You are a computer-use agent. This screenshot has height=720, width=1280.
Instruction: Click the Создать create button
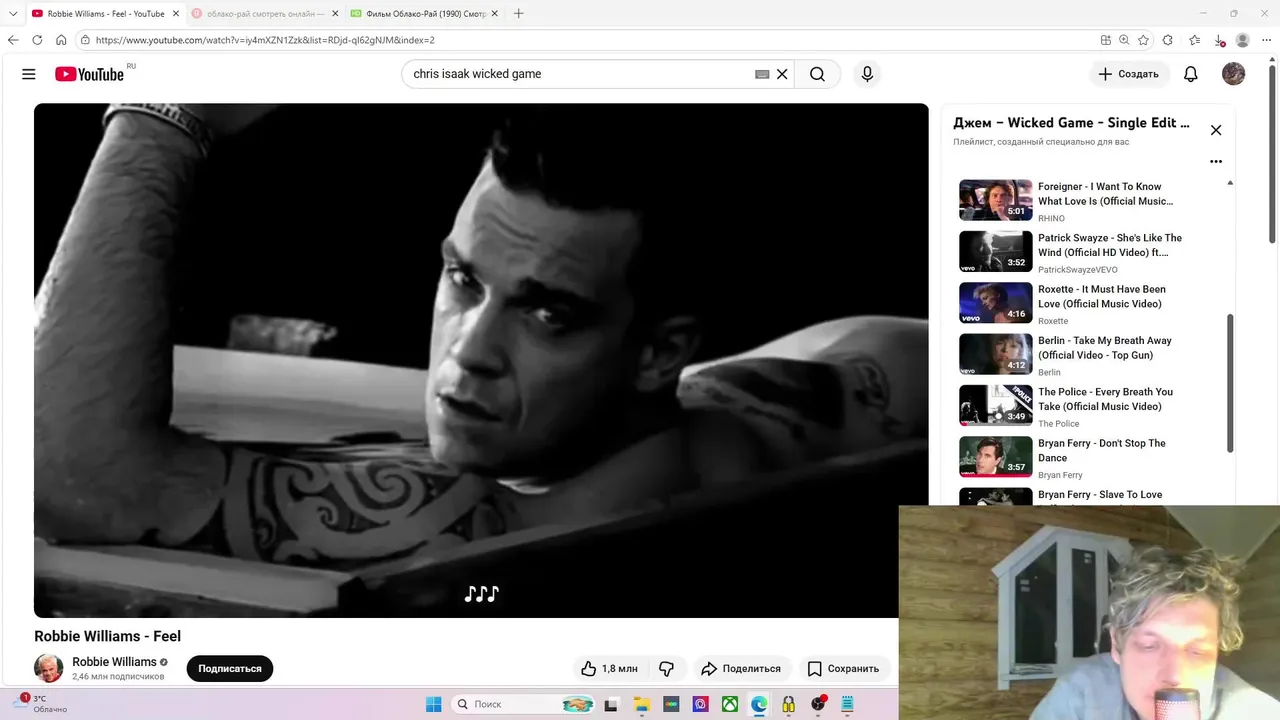[x=1129, y=74]
